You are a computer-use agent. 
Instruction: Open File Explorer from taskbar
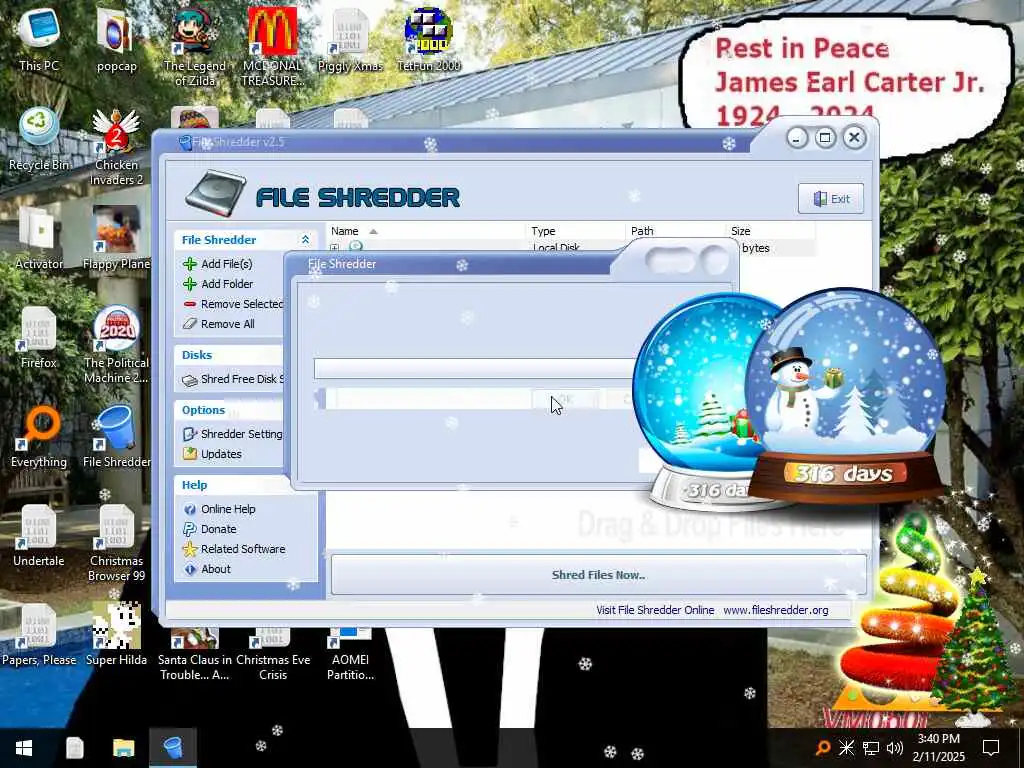(x=123, y=748)
